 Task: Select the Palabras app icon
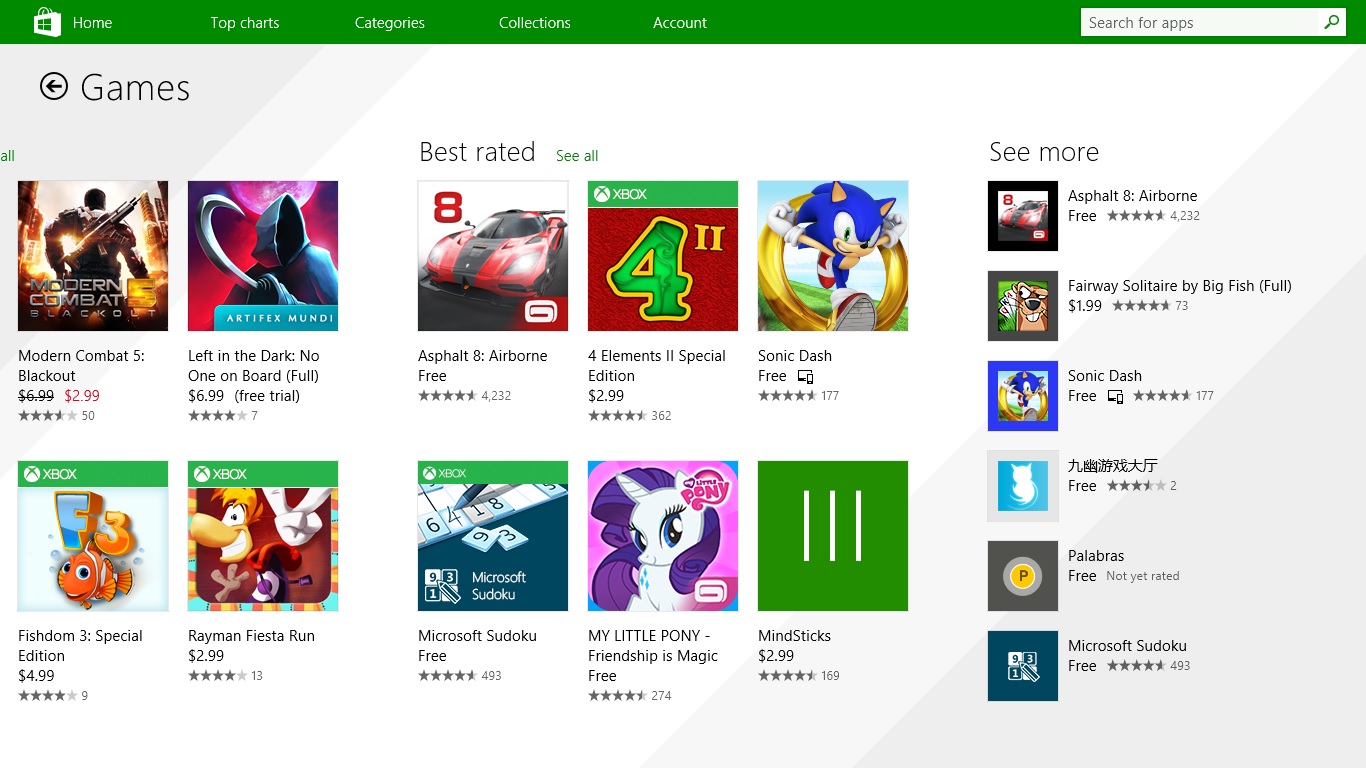click(x=1023, y=576)
